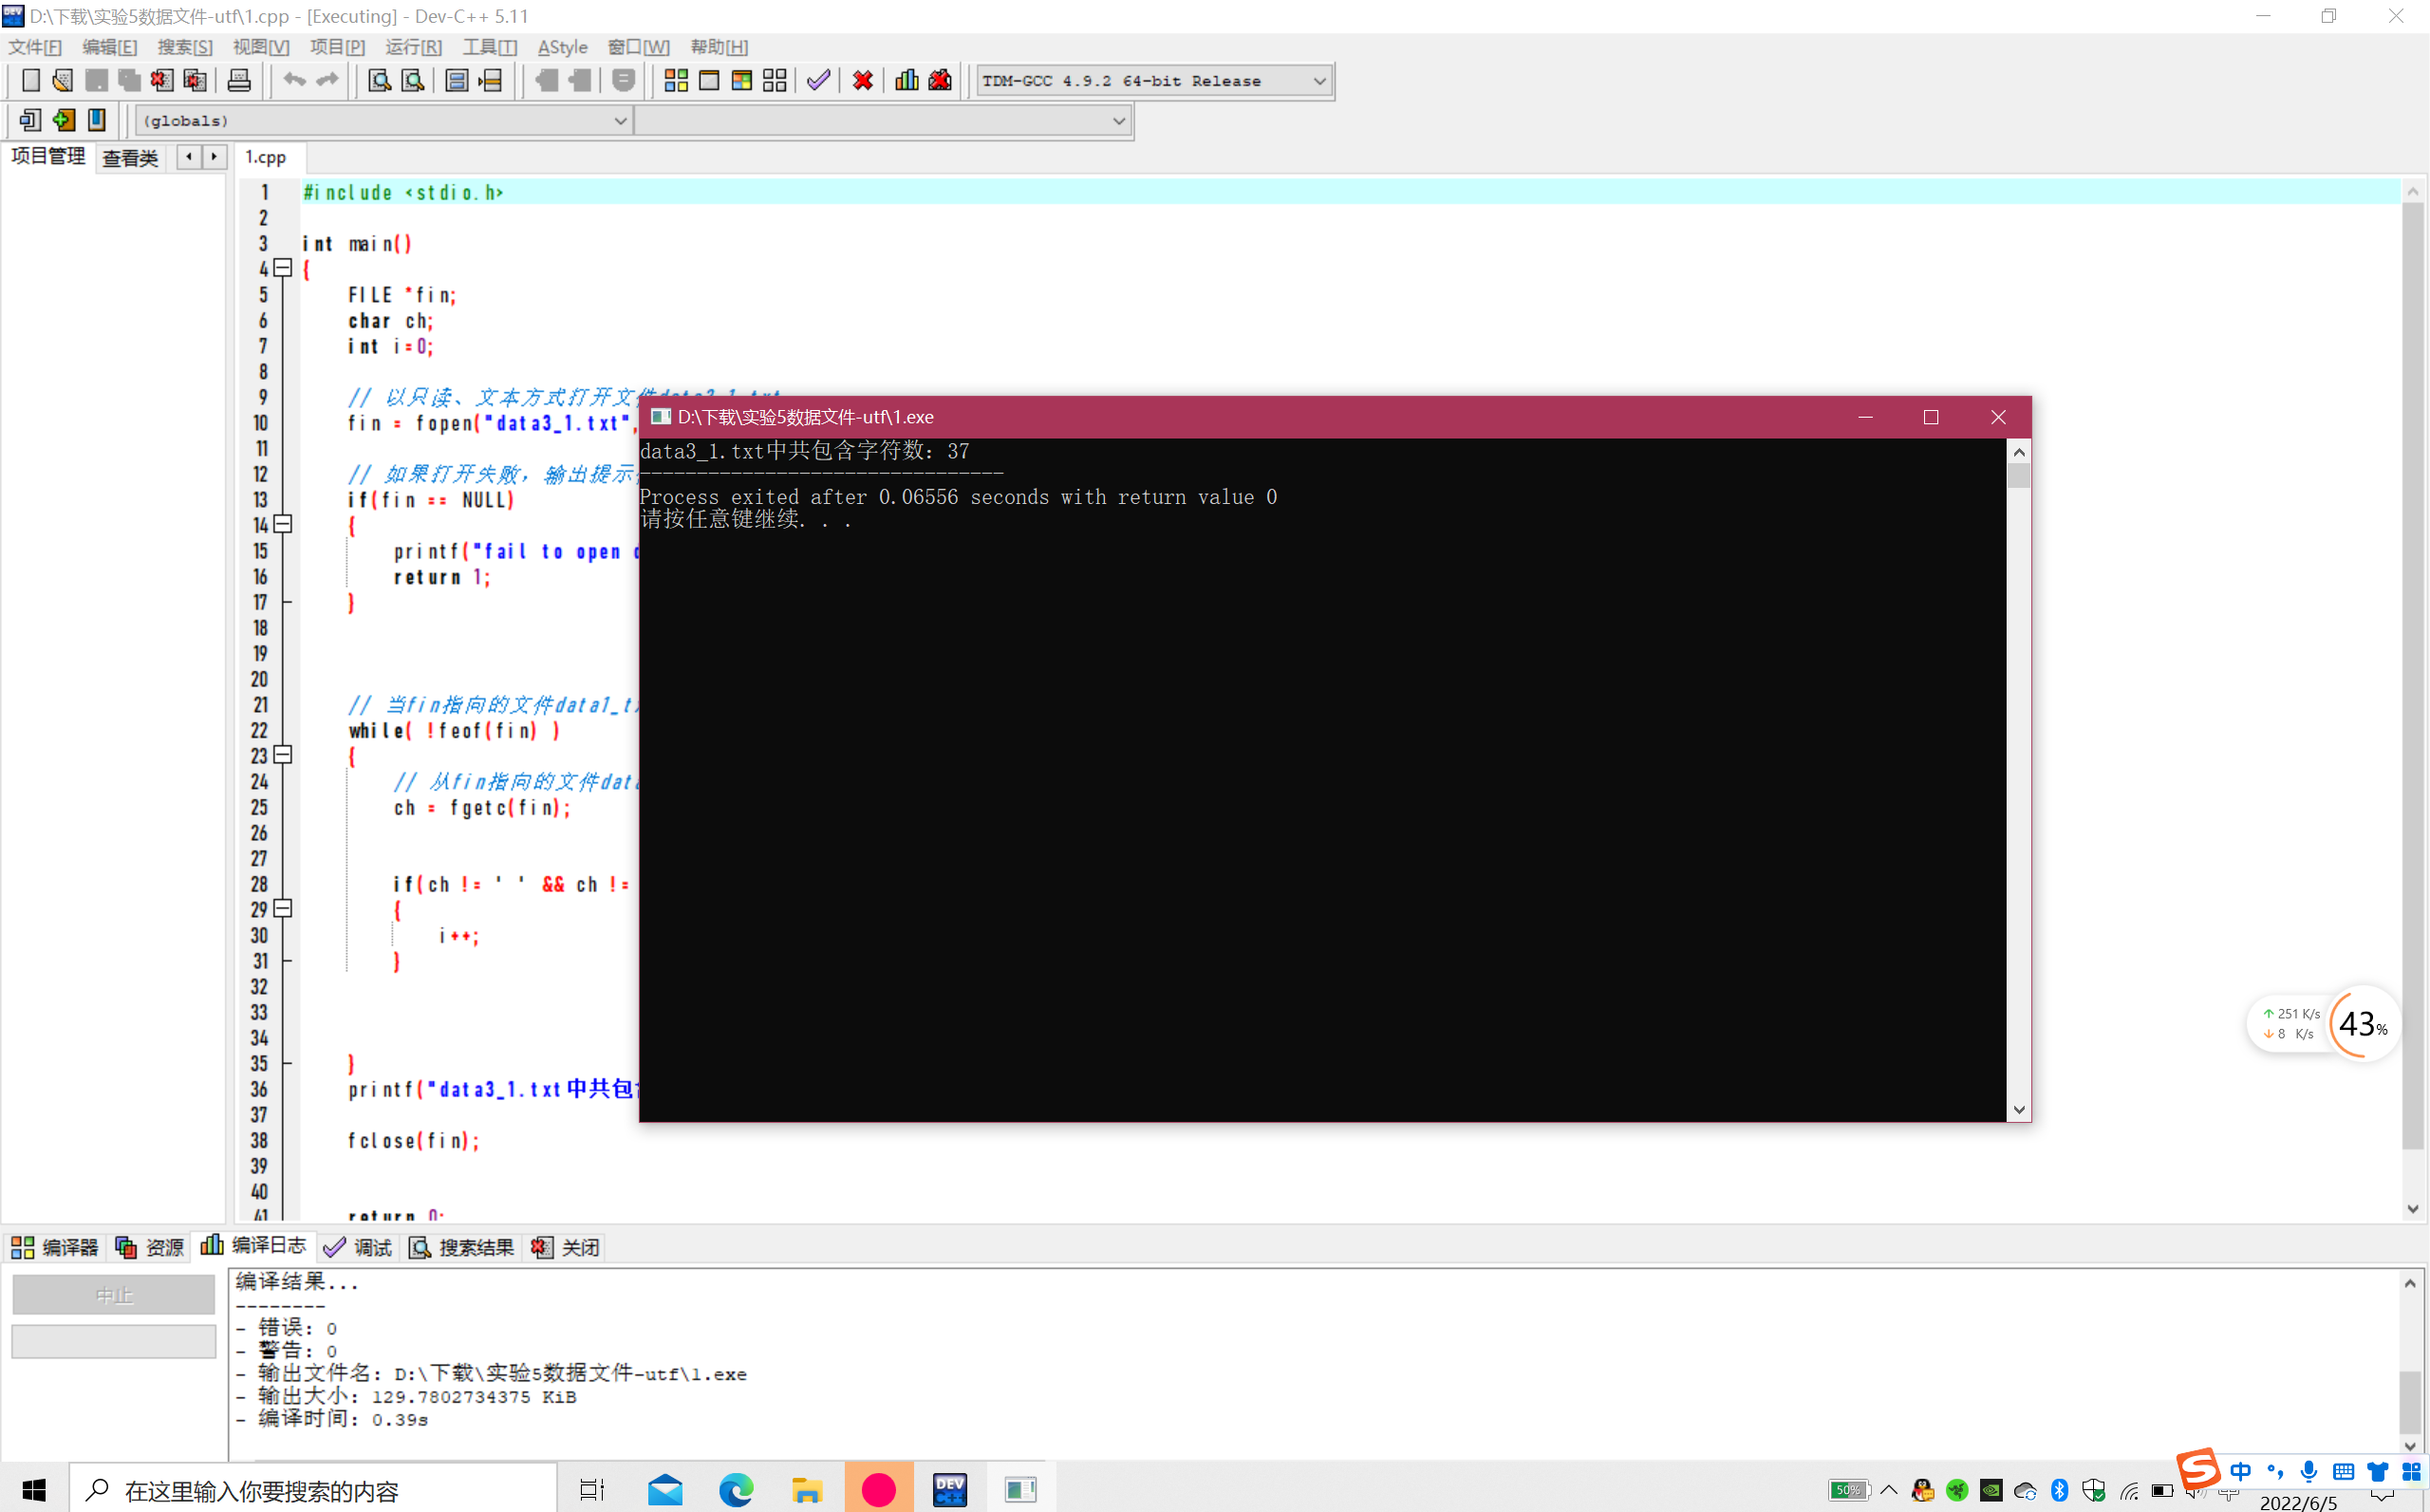The image size is (2430, 1512).
Task: Click the Compile toolbar icon
Action: click(x=676, y=81)
